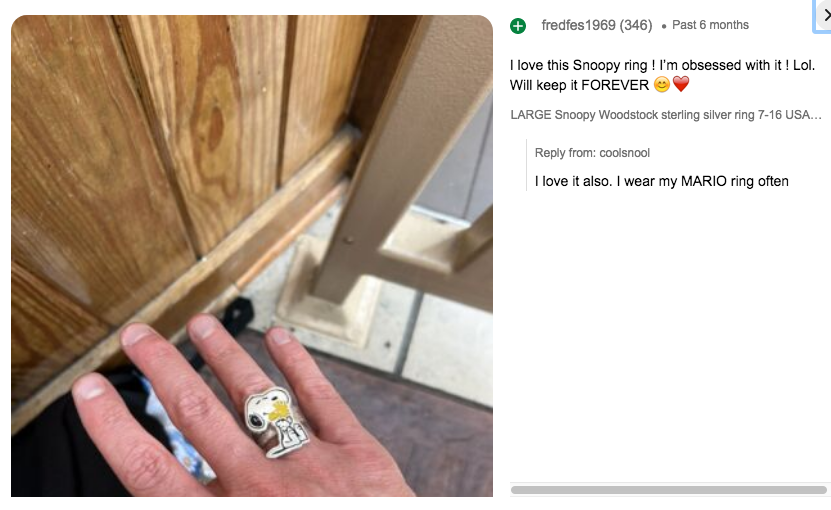Click the yellow Woodstock on the ring
This screenshot has height=510, width=831.
tap(280, 411)
